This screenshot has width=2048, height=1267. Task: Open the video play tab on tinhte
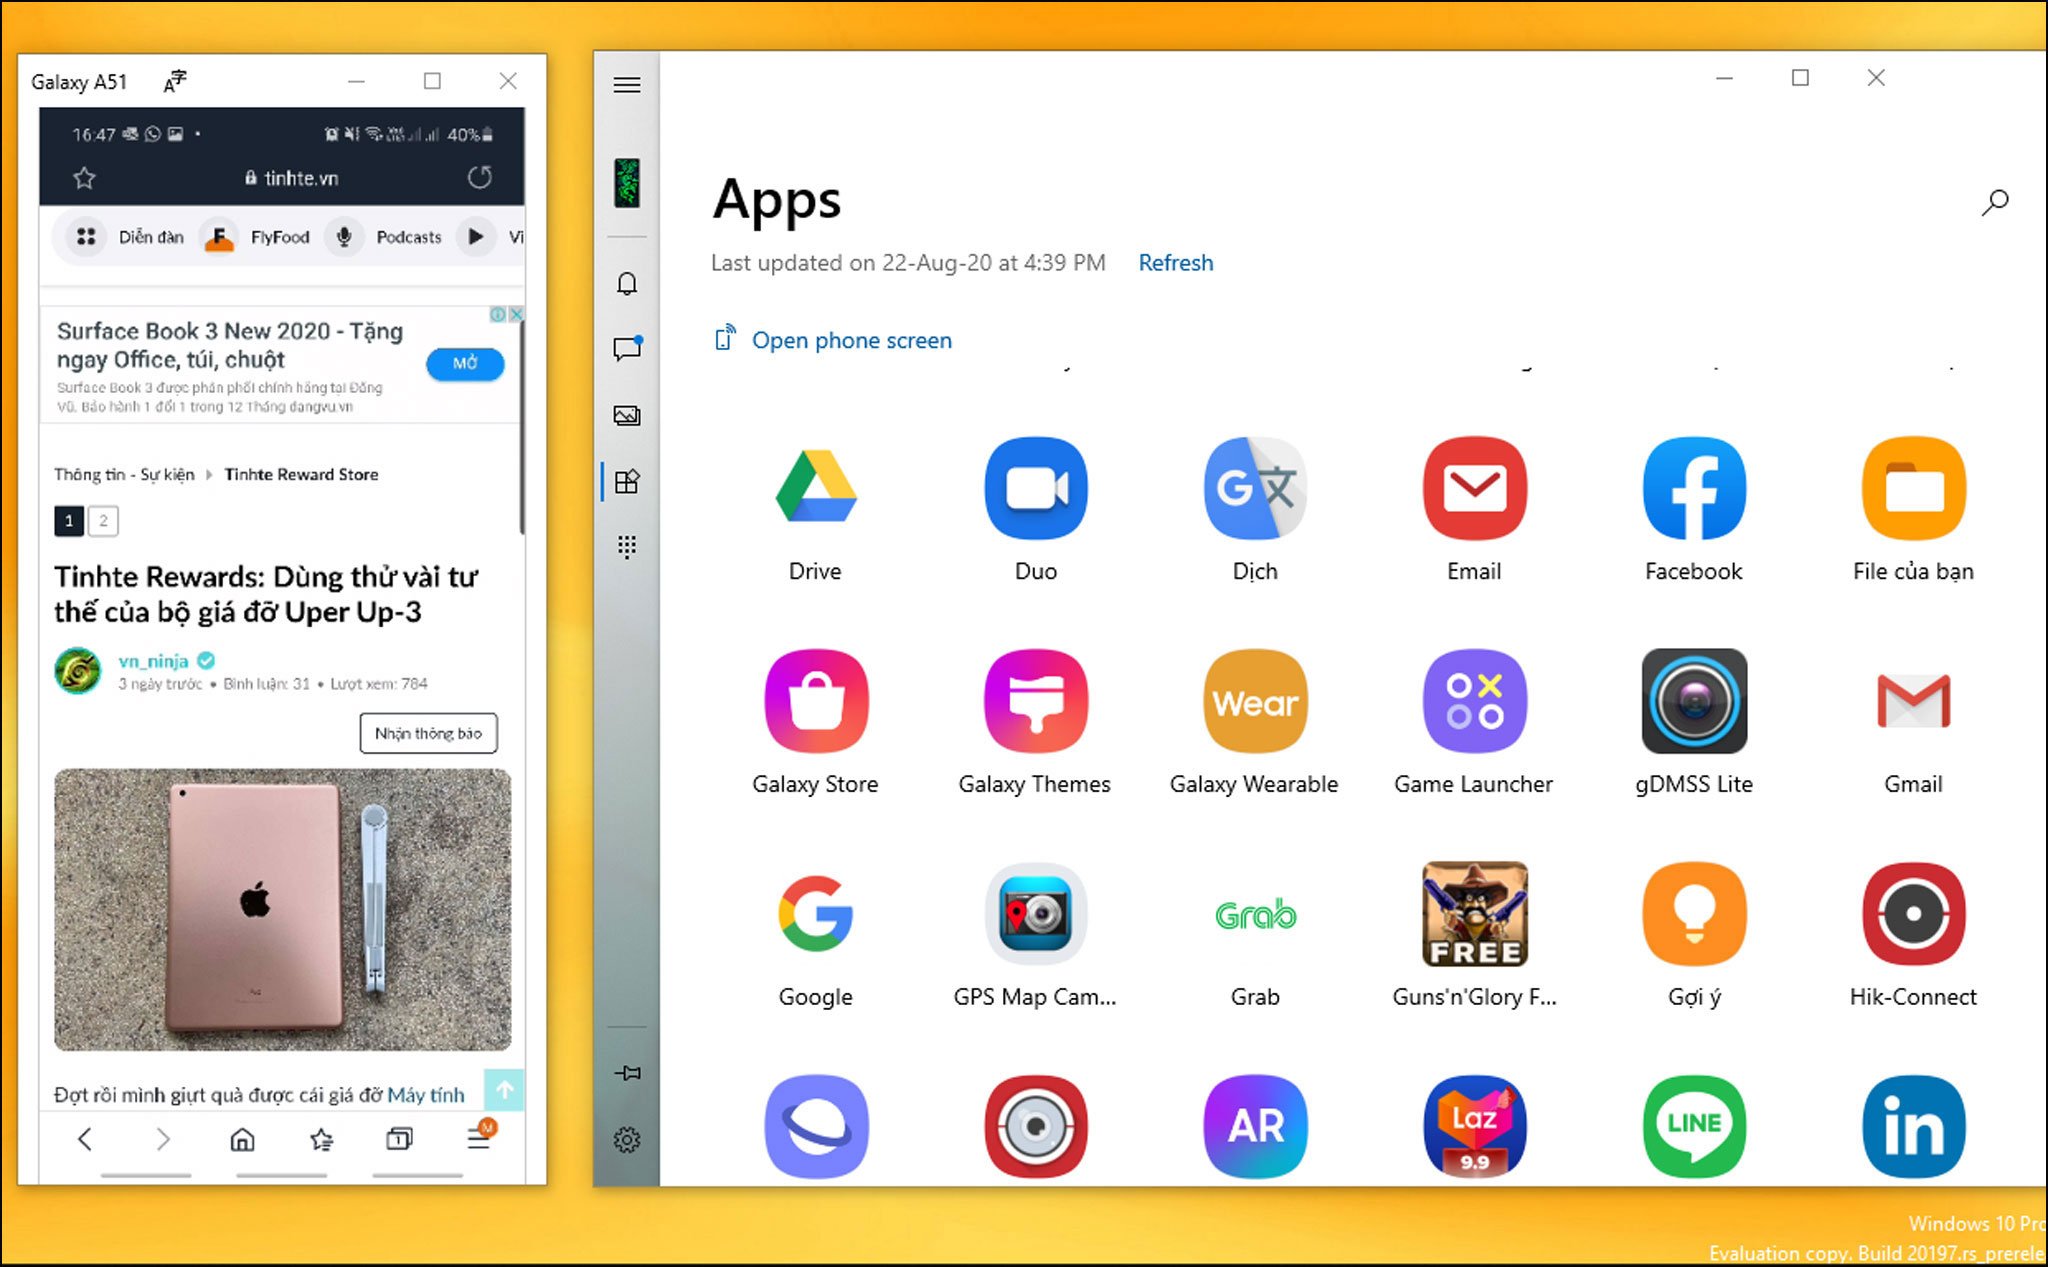coord(476,237)
